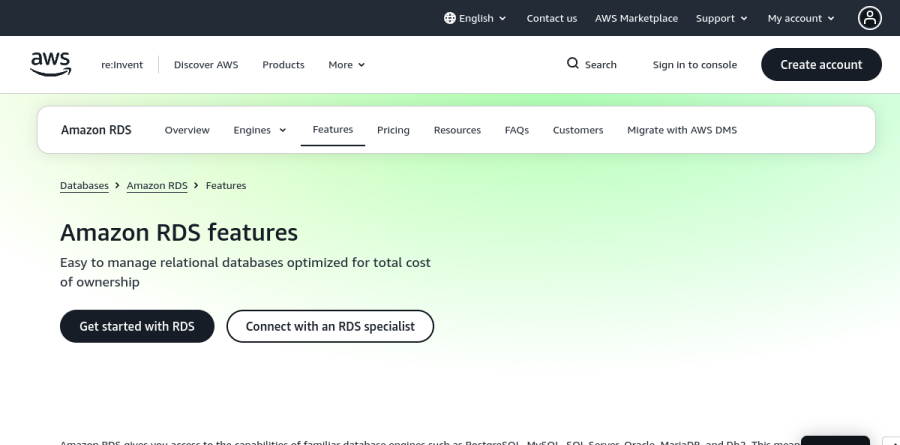The height and width of the screenshot is (445, 900).
Task: Click the search magnifier icon
Action: point(572,64)
